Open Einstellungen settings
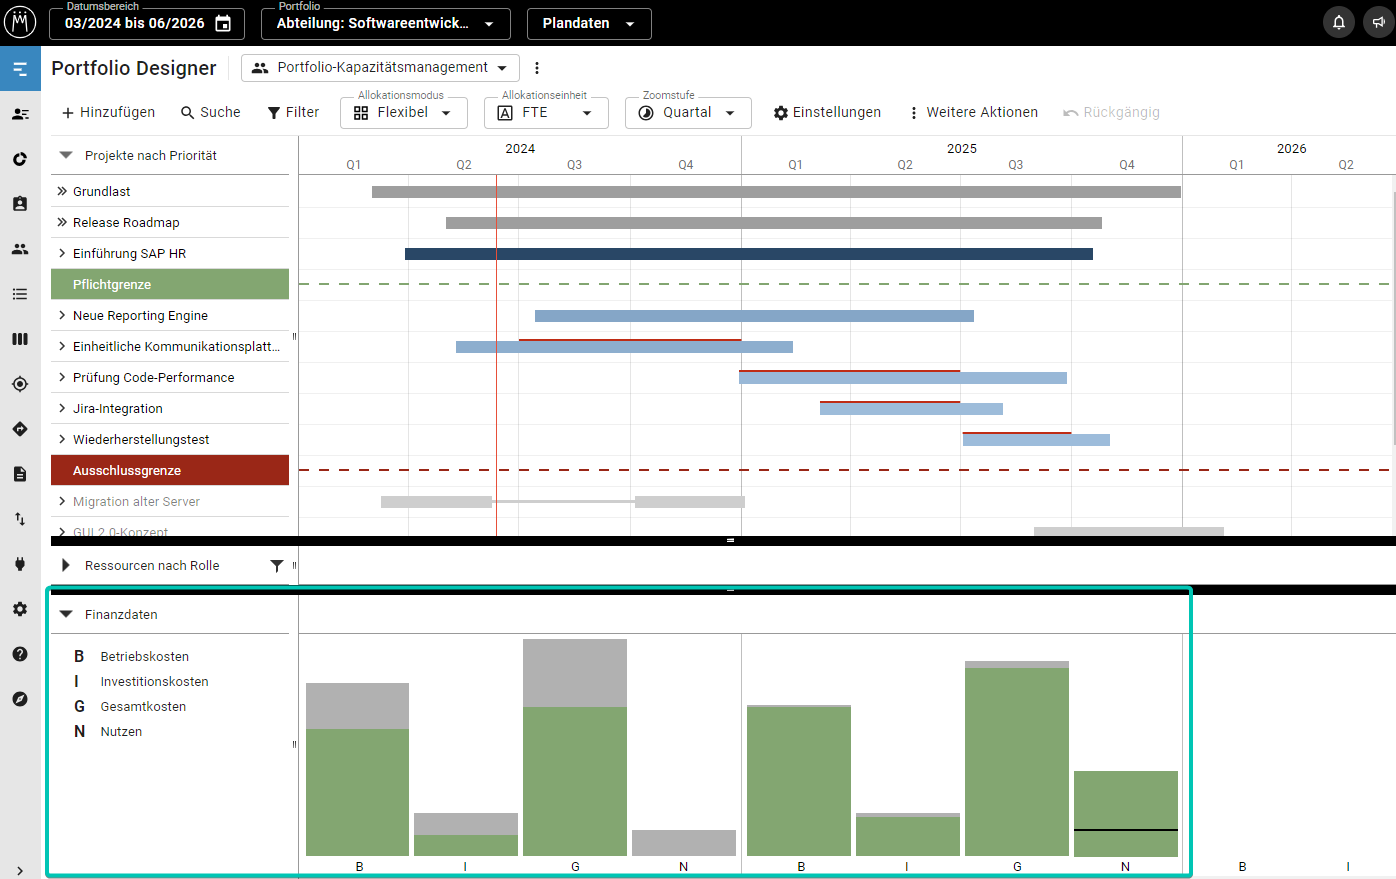The width and height of the screenshot is (1396, 879). [x=827, y=112]
